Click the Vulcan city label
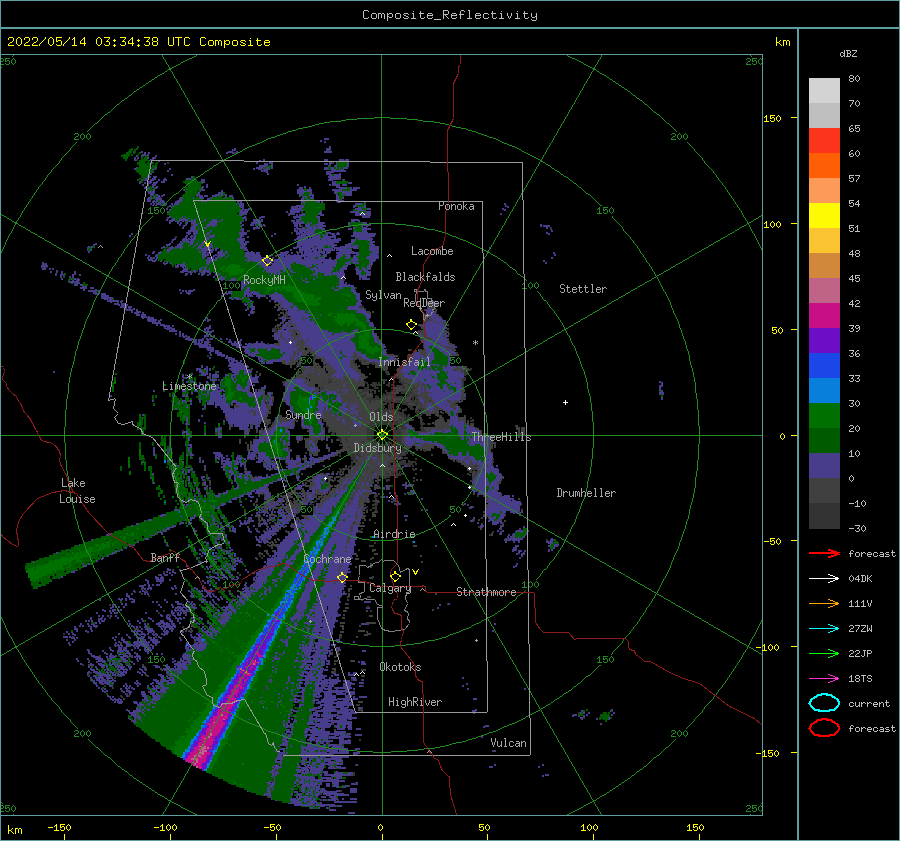The height and width of the screenshot is (841, 900). click(509, 743)
